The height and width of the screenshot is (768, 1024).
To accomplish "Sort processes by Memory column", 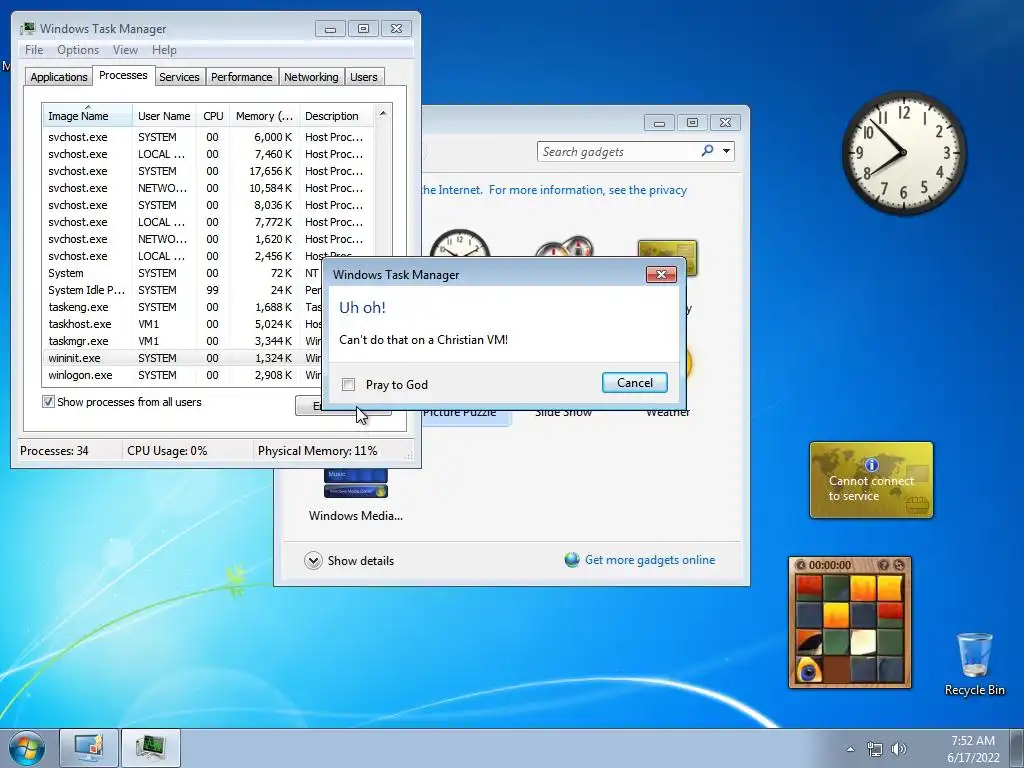I will coord(264,116).
